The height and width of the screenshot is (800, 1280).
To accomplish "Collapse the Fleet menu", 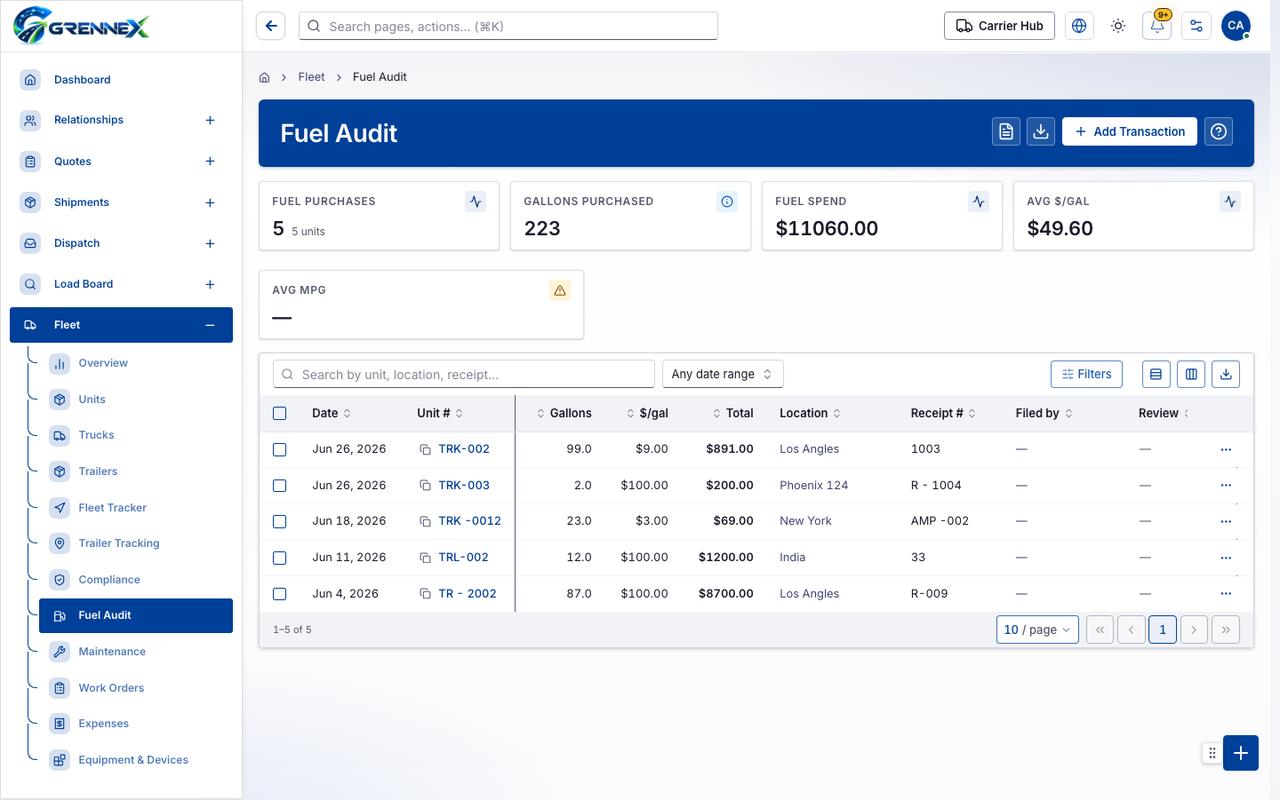I will pyautogui.click(x=210, y=325).
